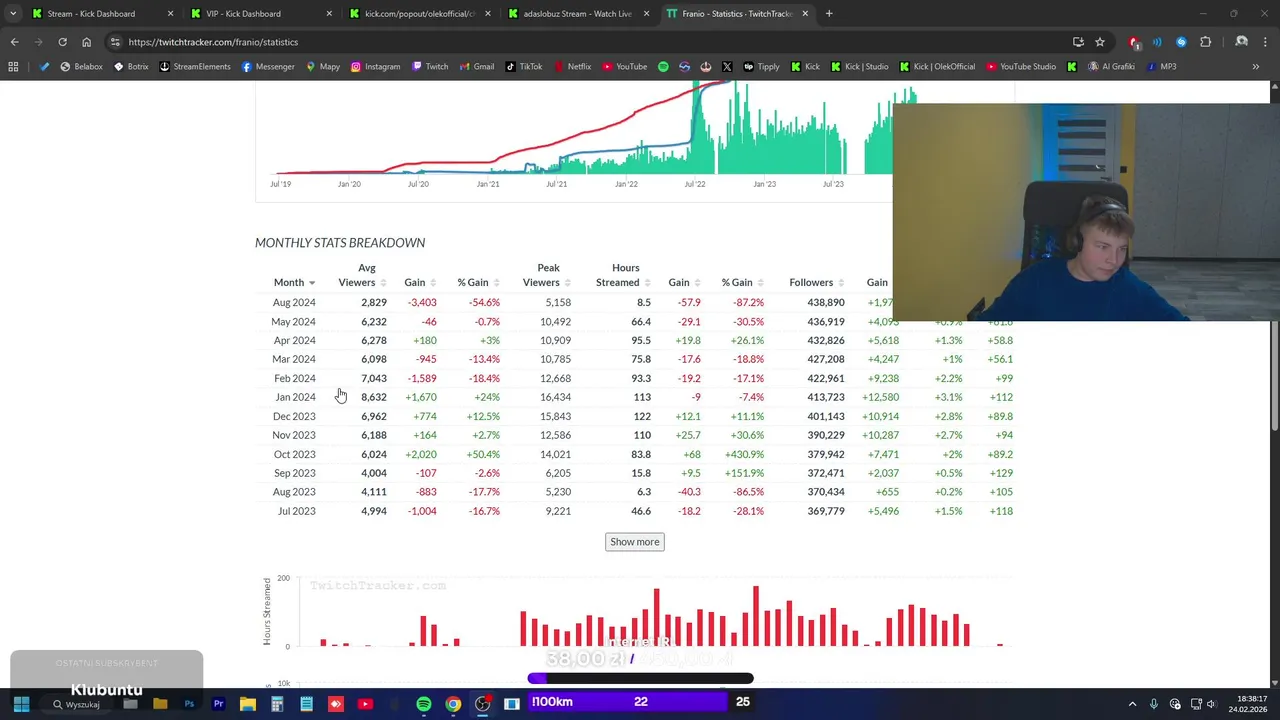Open the AI Grafiki bookmark
The height and width of the screenshot is (720, 1280).
[x=1112, y=67]
